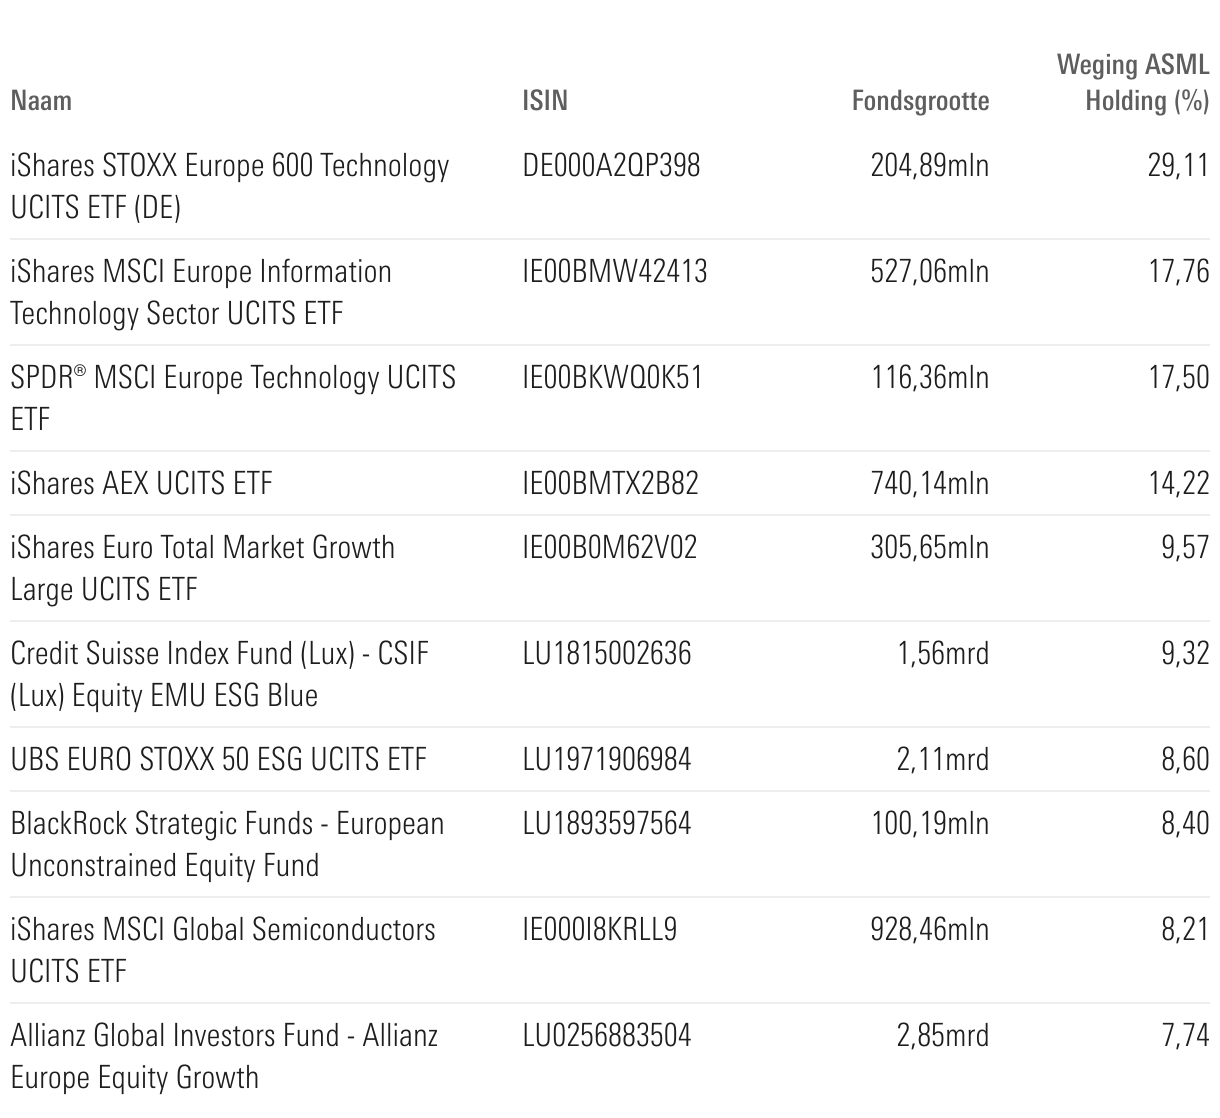Sort by the Fondsgrootte column header
The height and width of the screenshot is (1118, 1220).
tap(920, 101)
